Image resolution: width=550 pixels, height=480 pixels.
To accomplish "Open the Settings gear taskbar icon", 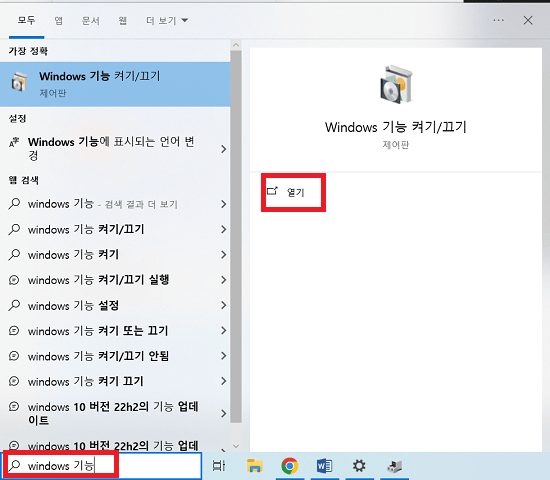I will coord(359,466).
